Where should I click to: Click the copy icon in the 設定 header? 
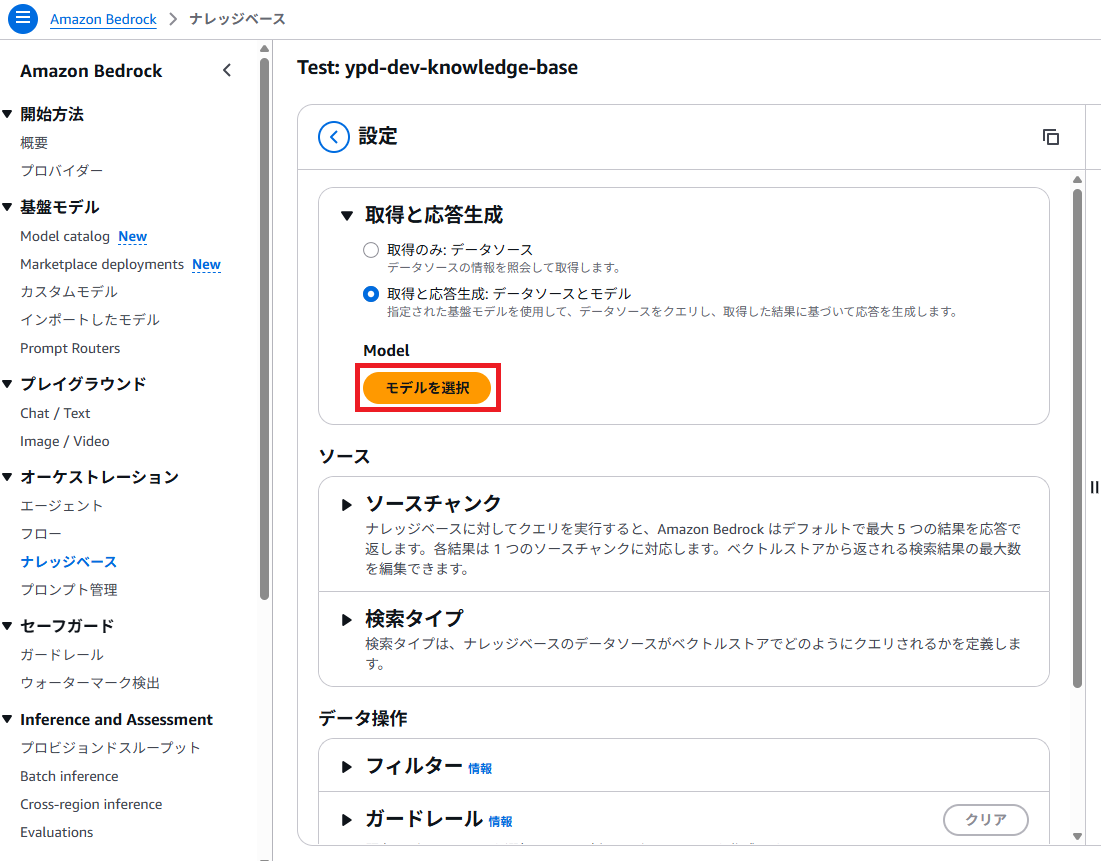coord(1050,137)
